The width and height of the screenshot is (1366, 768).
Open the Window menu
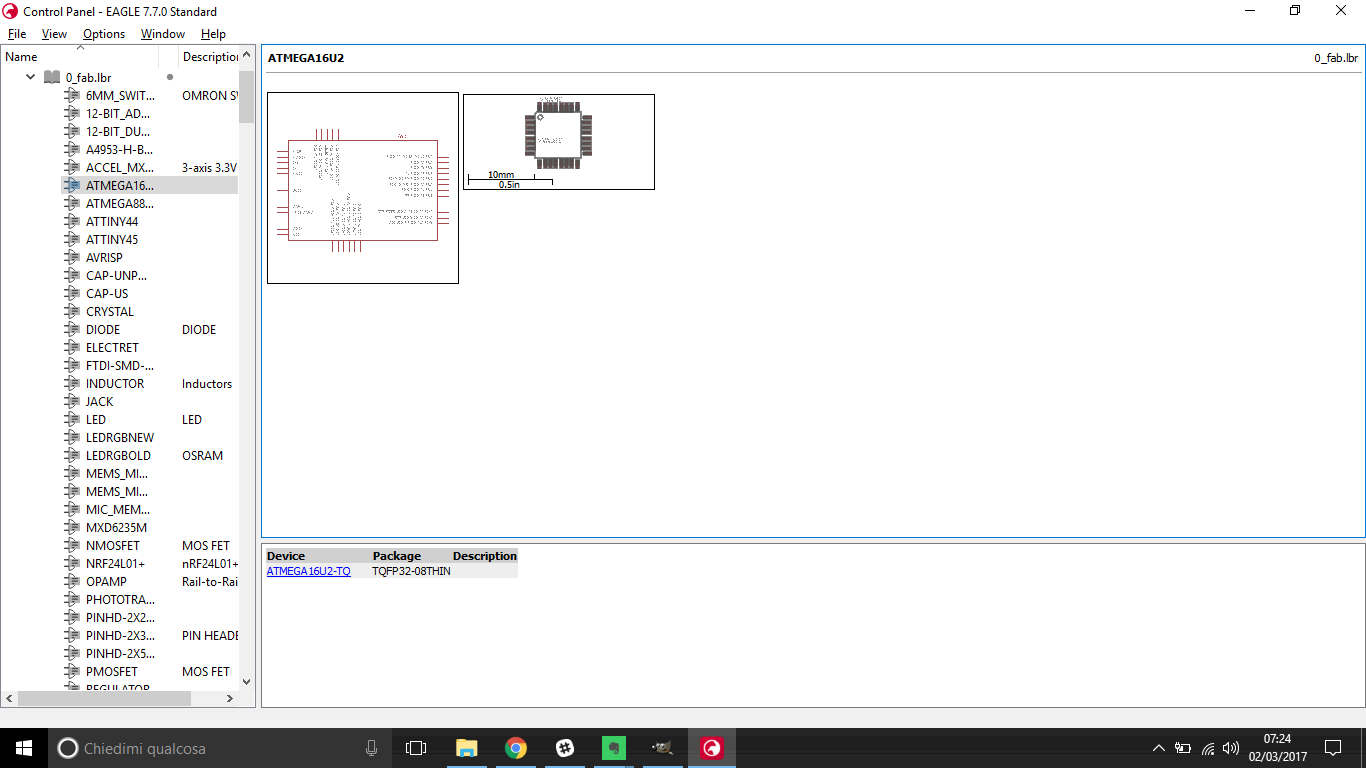point(162,33)
